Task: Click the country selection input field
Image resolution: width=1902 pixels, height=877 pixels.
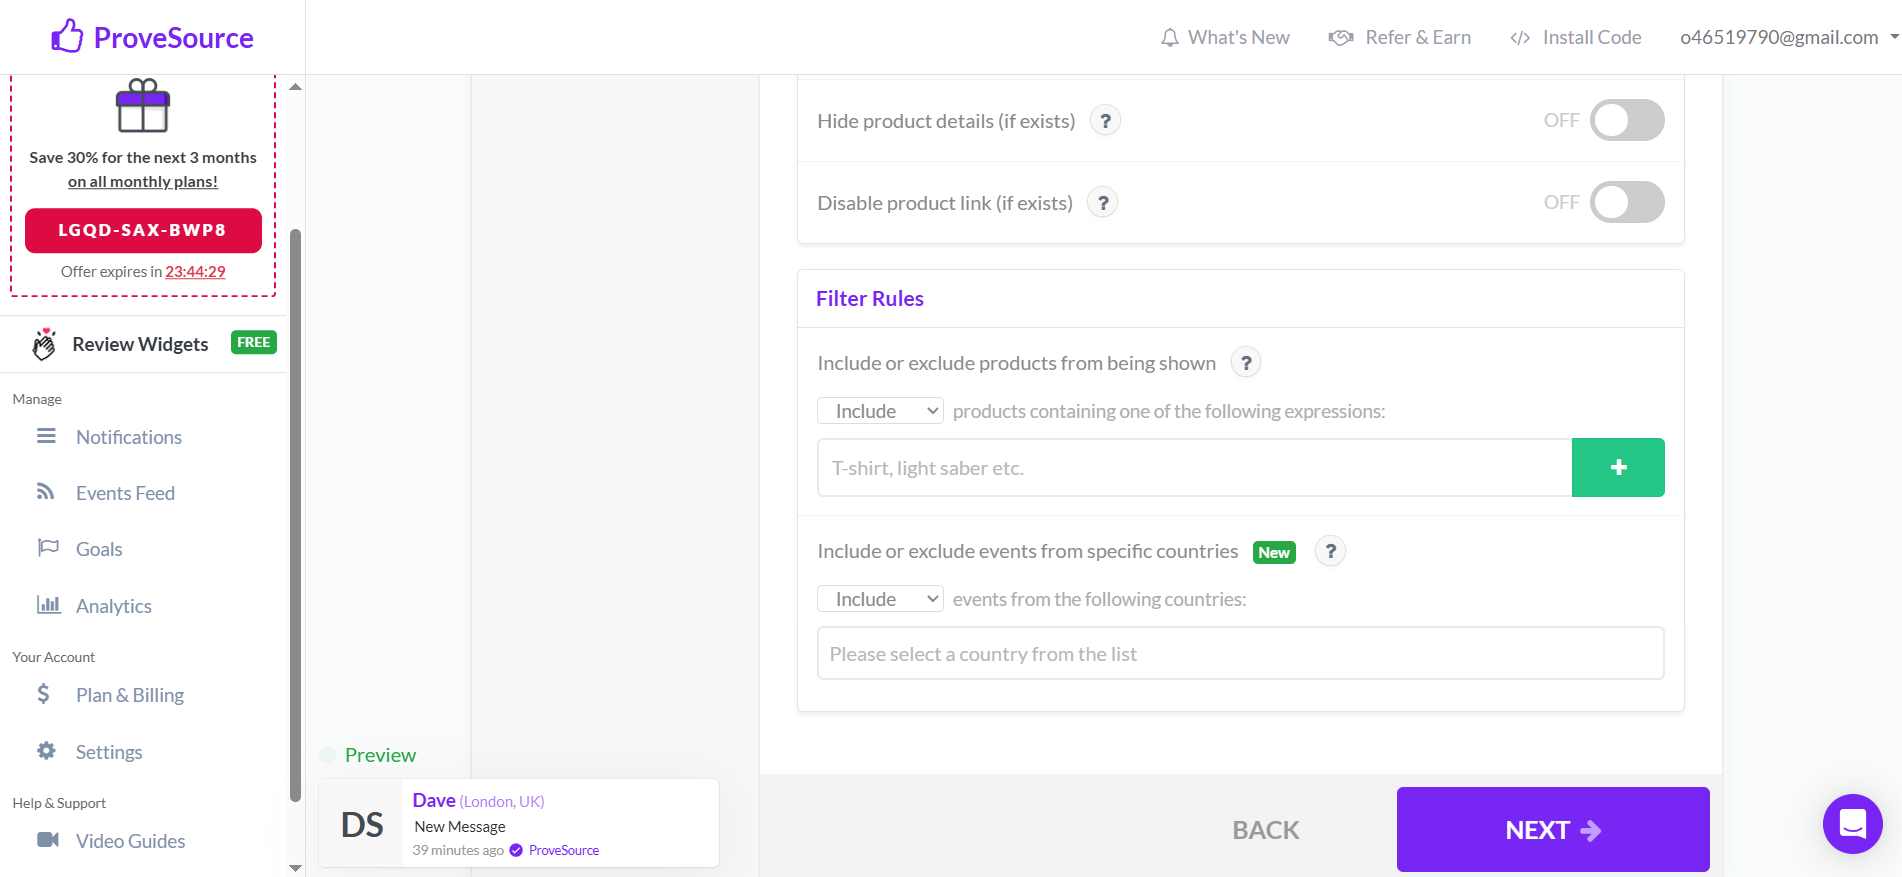Action: click(1240, 653)
